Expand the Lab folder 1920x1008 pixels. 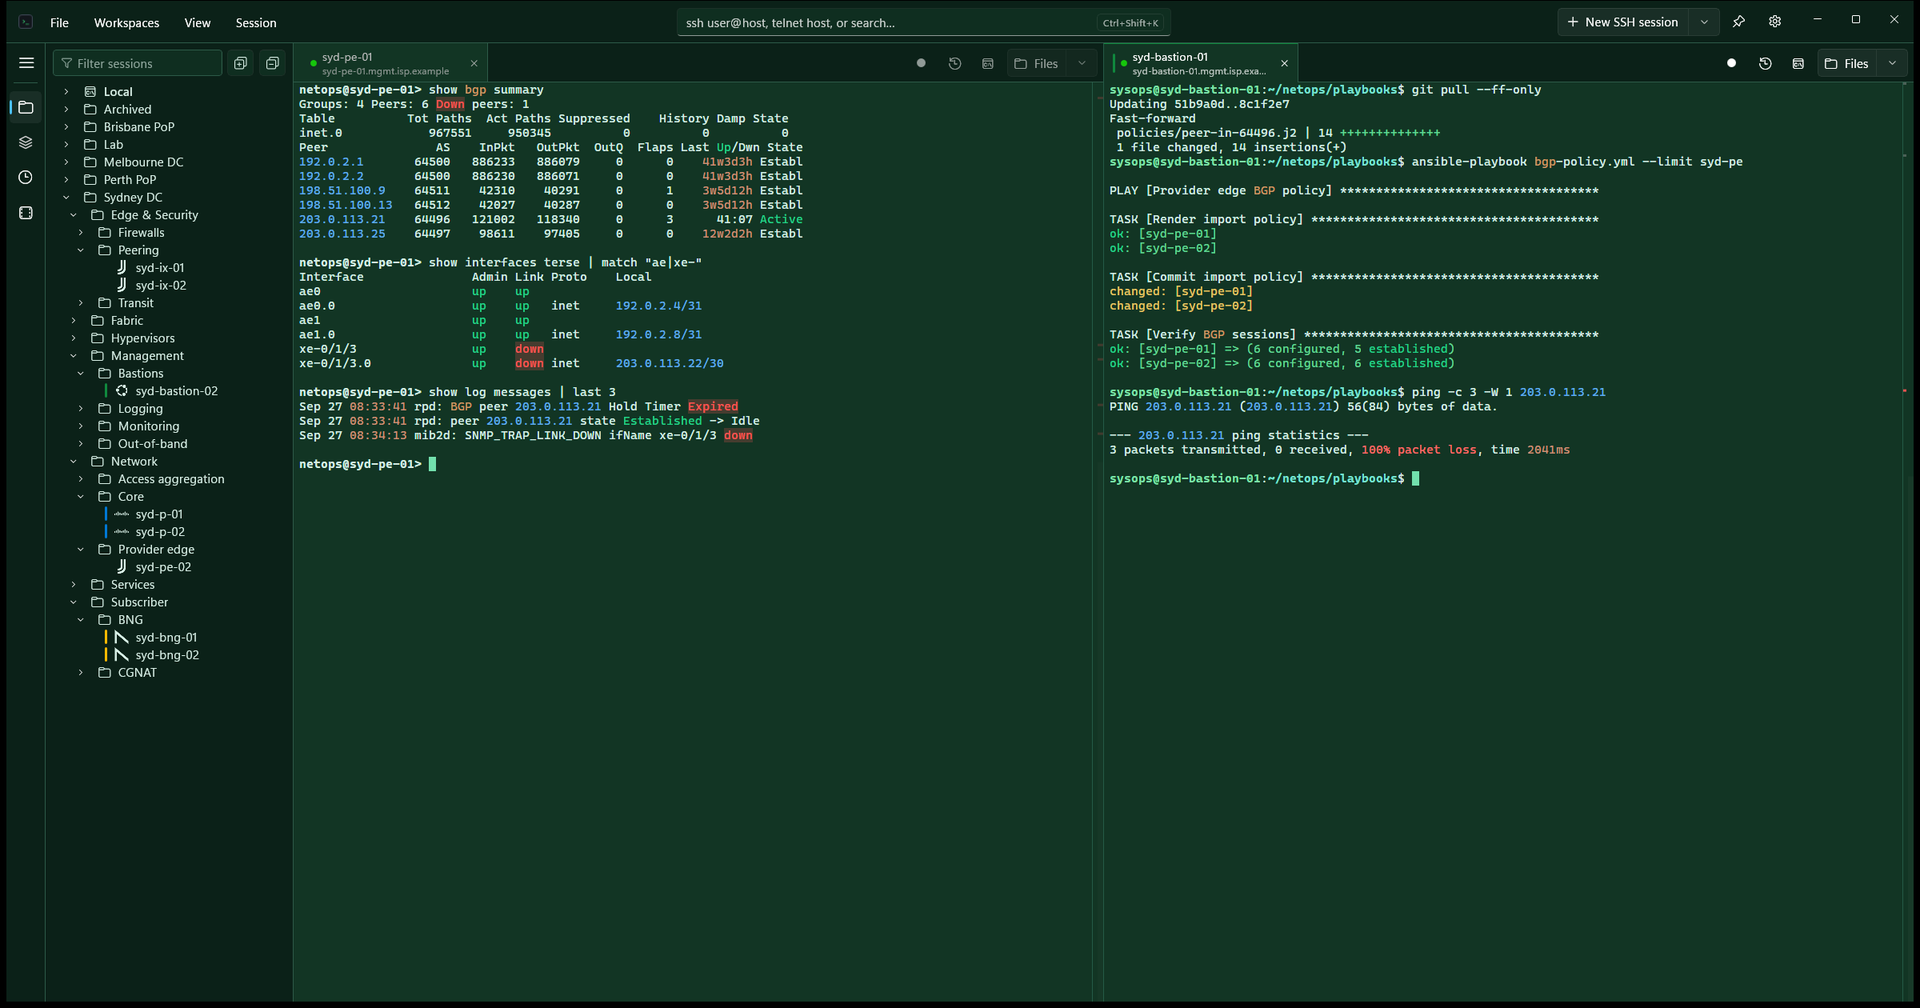coord(66,145)
